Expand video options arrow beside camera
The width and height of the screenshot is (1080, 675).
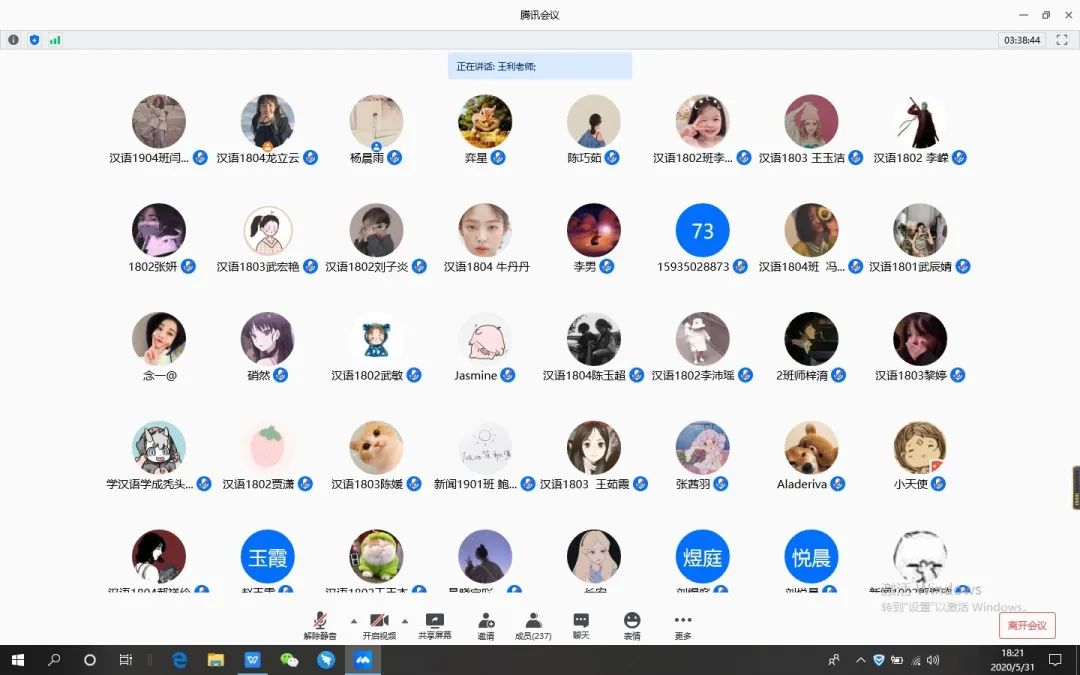tap(405, 621)
